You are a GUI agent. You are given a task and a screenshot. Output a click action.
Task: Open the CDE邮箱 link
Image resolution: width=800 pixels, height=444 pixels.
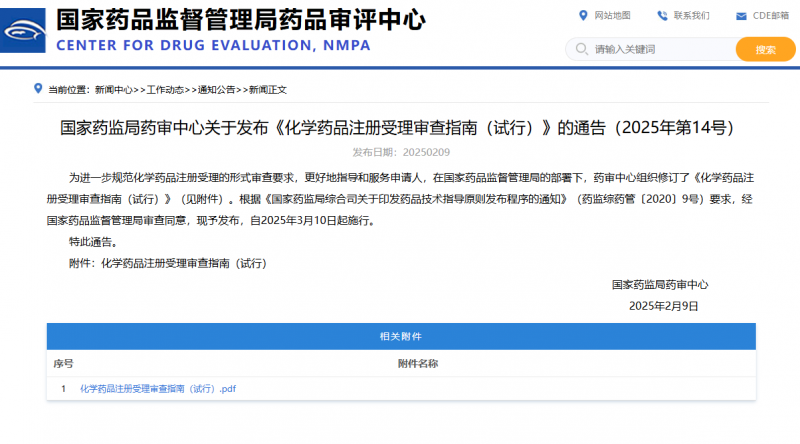click(x=771, y=16)
